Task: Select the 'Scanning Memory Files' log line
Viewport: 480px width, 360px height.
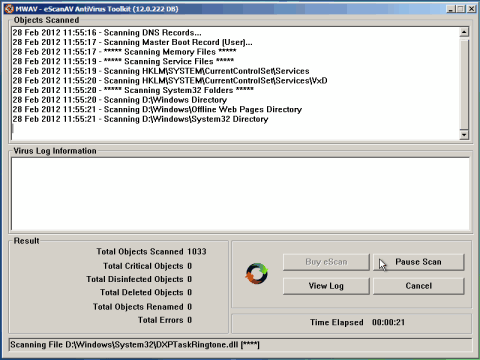Action: tap(124, 52)
